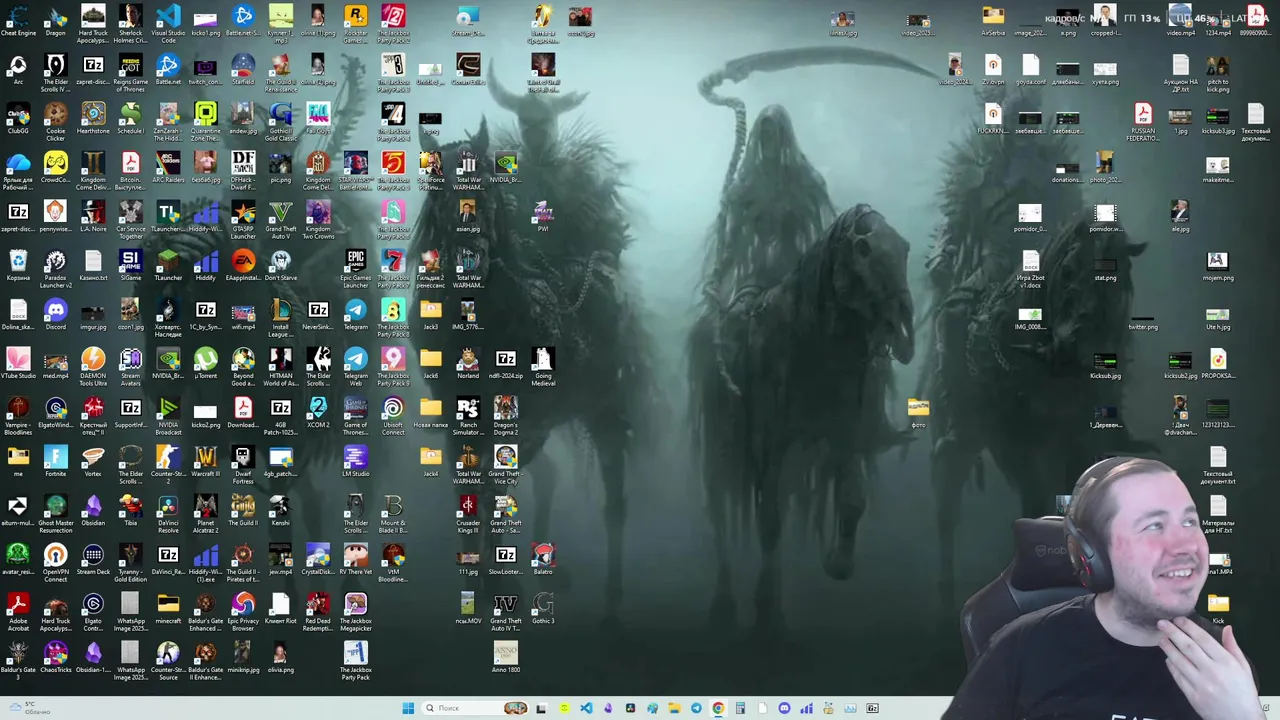The image size is (1280, 720).
Task: Select the Gothic 3 shortcut
Action: pos(543,609)
